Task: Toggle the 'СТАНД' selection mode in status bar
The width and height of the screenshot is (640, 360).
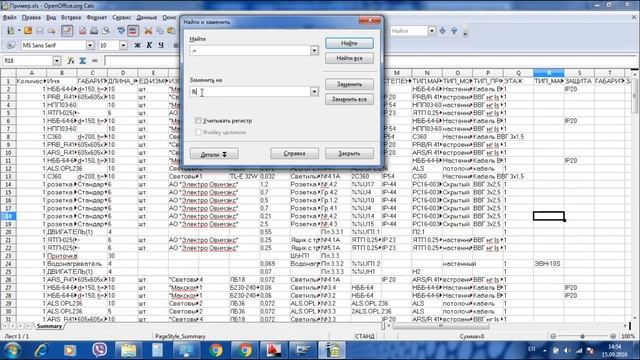Action: (364, 336)
